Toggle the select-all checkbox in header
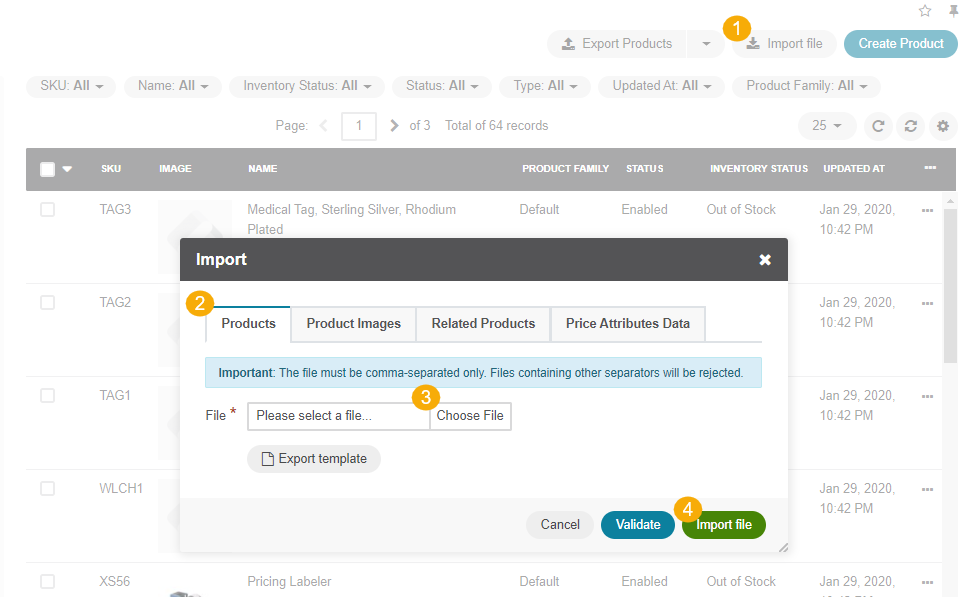974x597 pixels. pyautogui.click(x=48, y=169)
